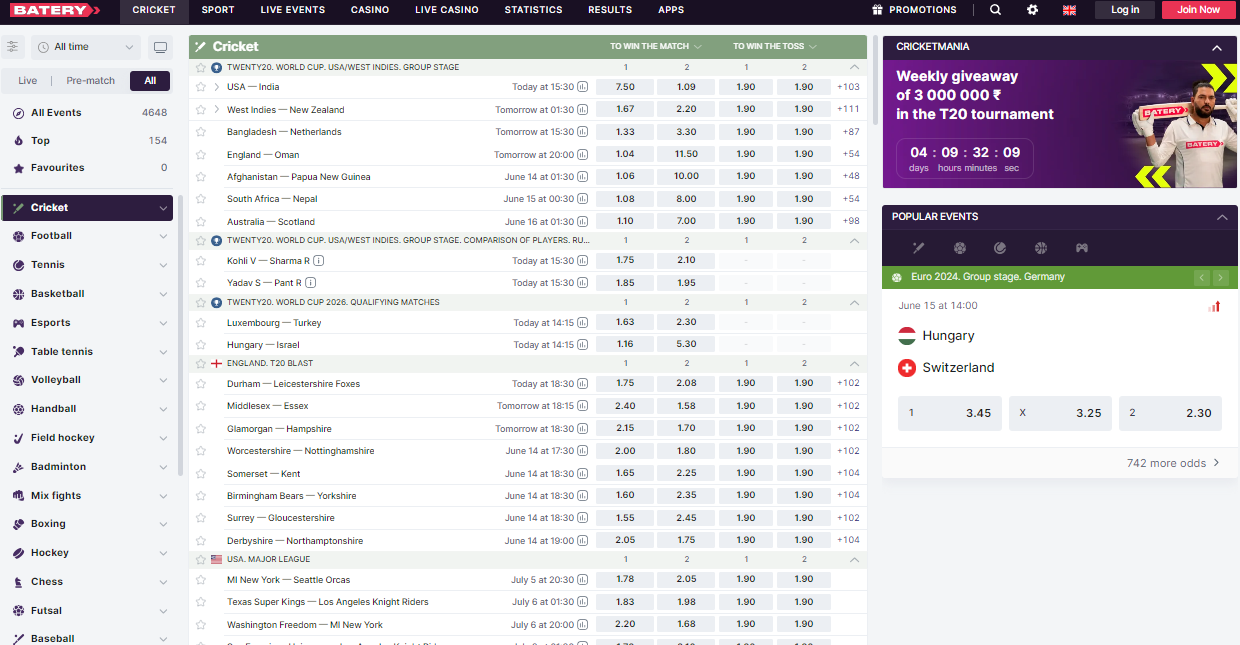The width and height of the screenshot is (1240, 645).
Task: Go to the Casino menu item
Action: click(370, 10)
